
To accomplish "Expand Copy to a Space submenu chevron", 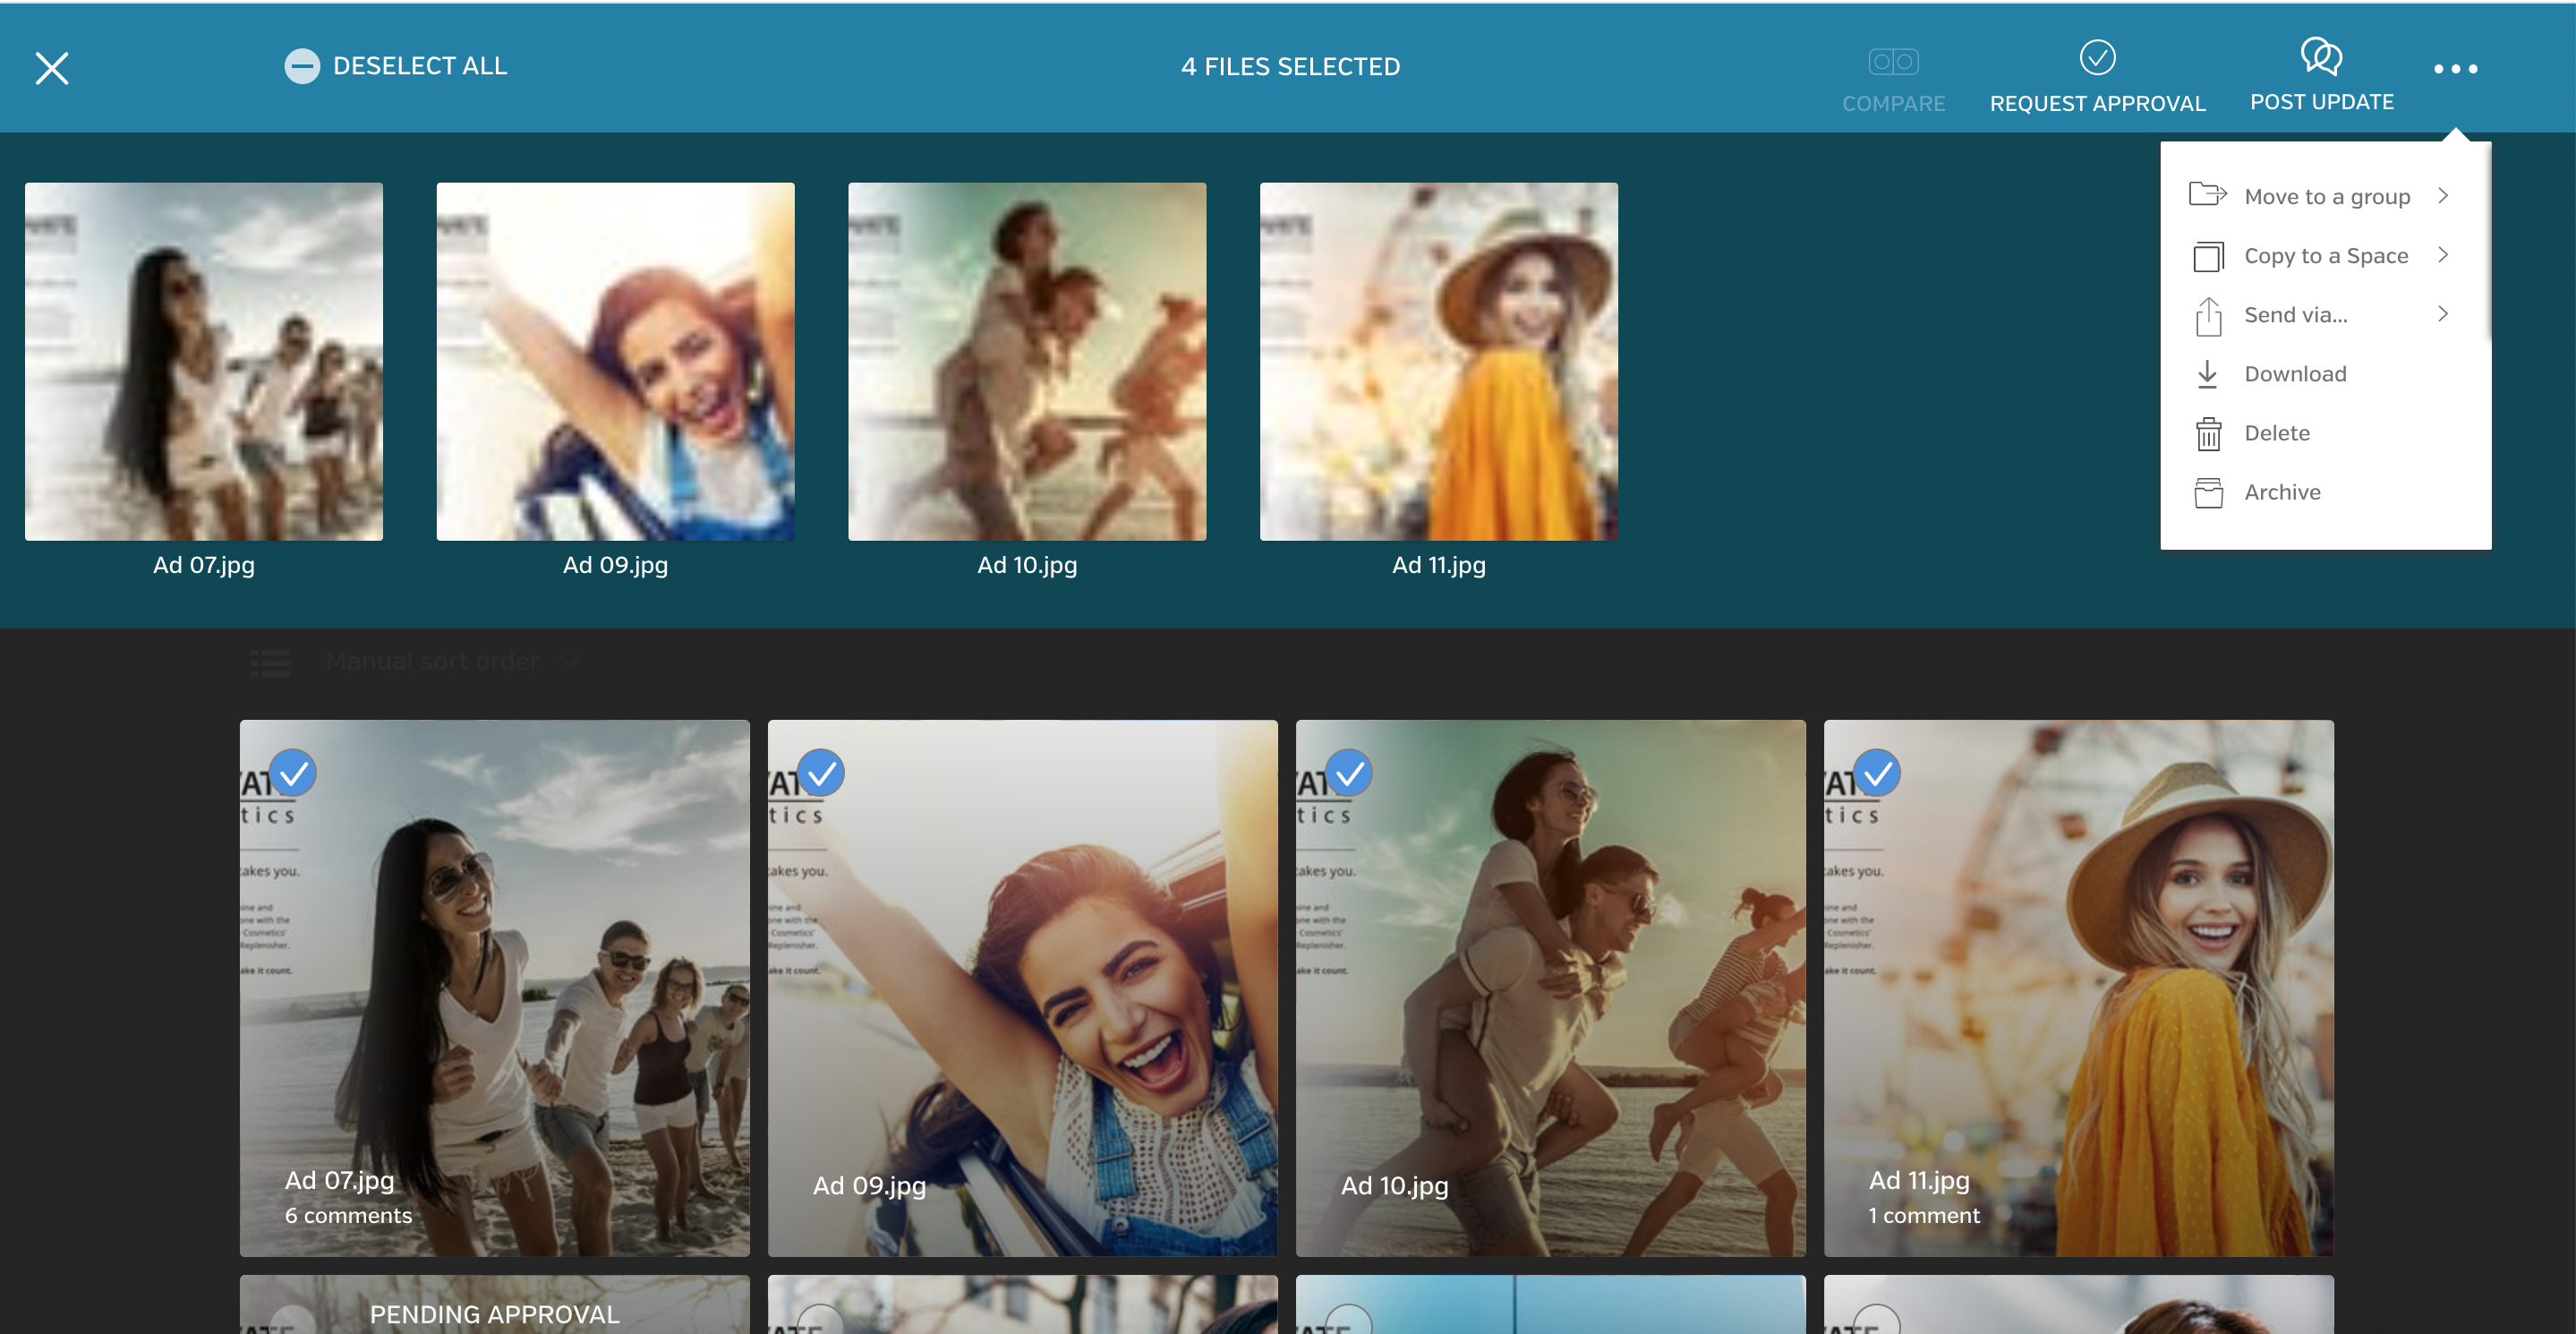I will pyautogui.click(x=2443, y=254).
